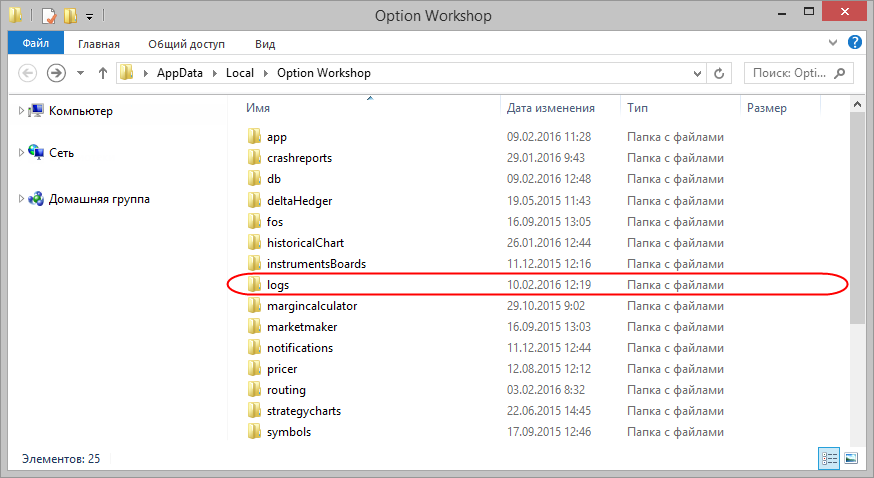Click the Элементов: 25 status text

click(61, 459)
